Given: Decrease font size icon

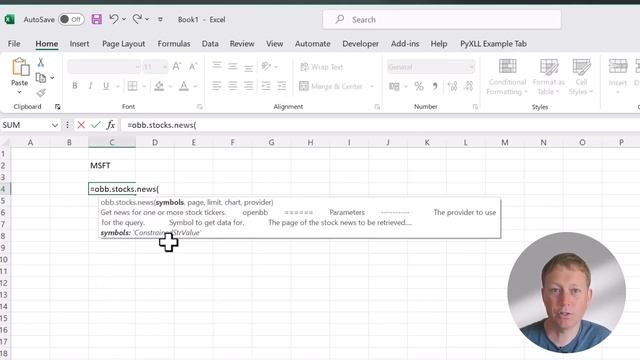Looking at the screenshot, I should 193,67.
